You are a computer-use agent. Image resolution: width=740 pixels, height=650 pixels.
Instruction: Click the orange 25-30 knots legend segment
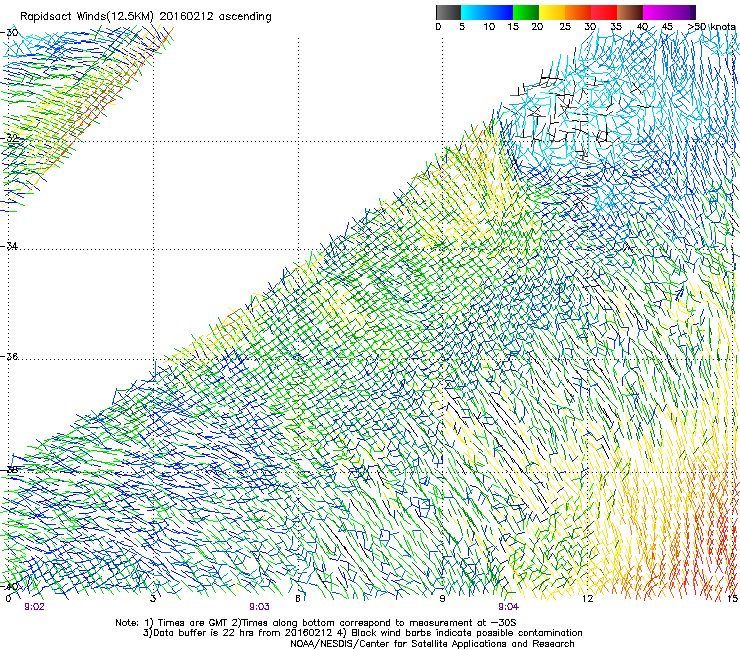[578, 12]
